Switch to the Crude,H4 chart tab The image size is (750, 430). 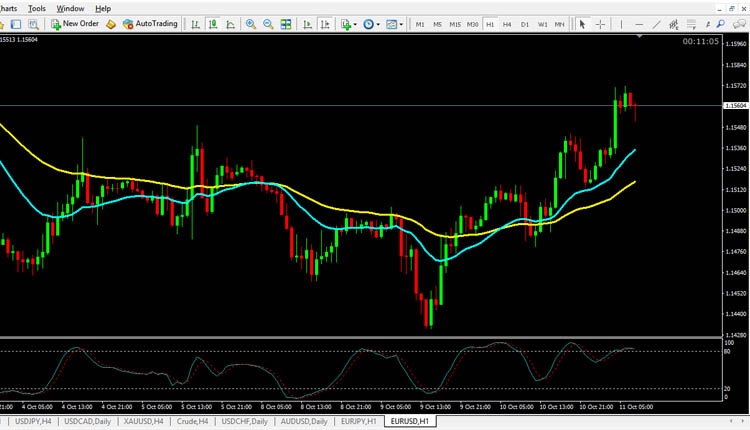pyautogui.click(x=192, y=421)
